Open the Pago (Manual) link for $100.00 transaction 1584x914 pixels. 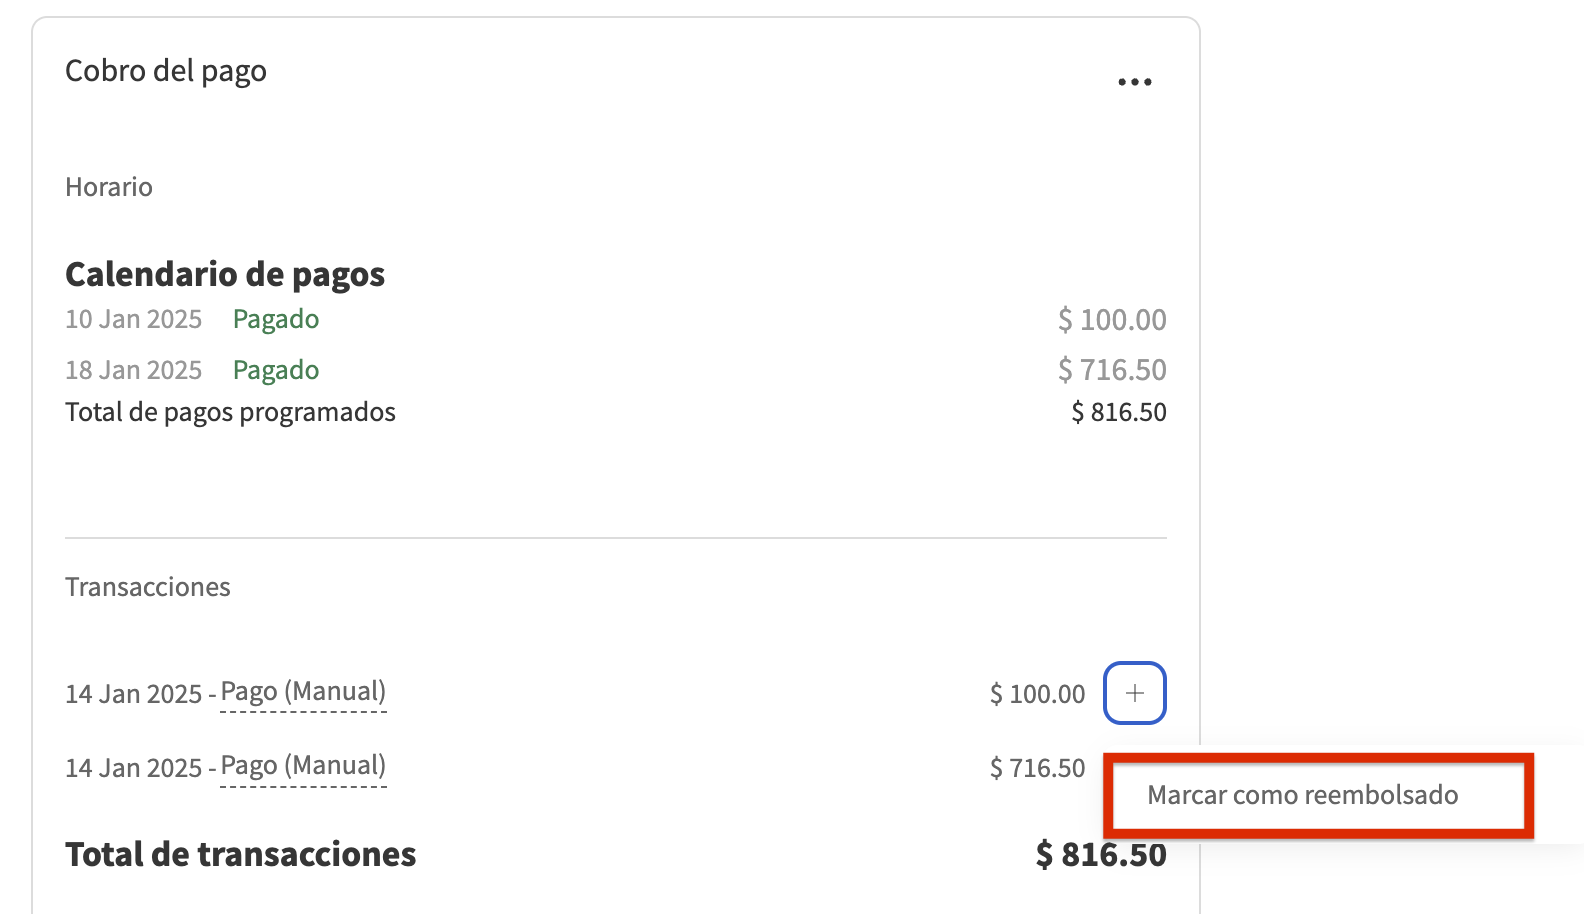coord(303,692)
